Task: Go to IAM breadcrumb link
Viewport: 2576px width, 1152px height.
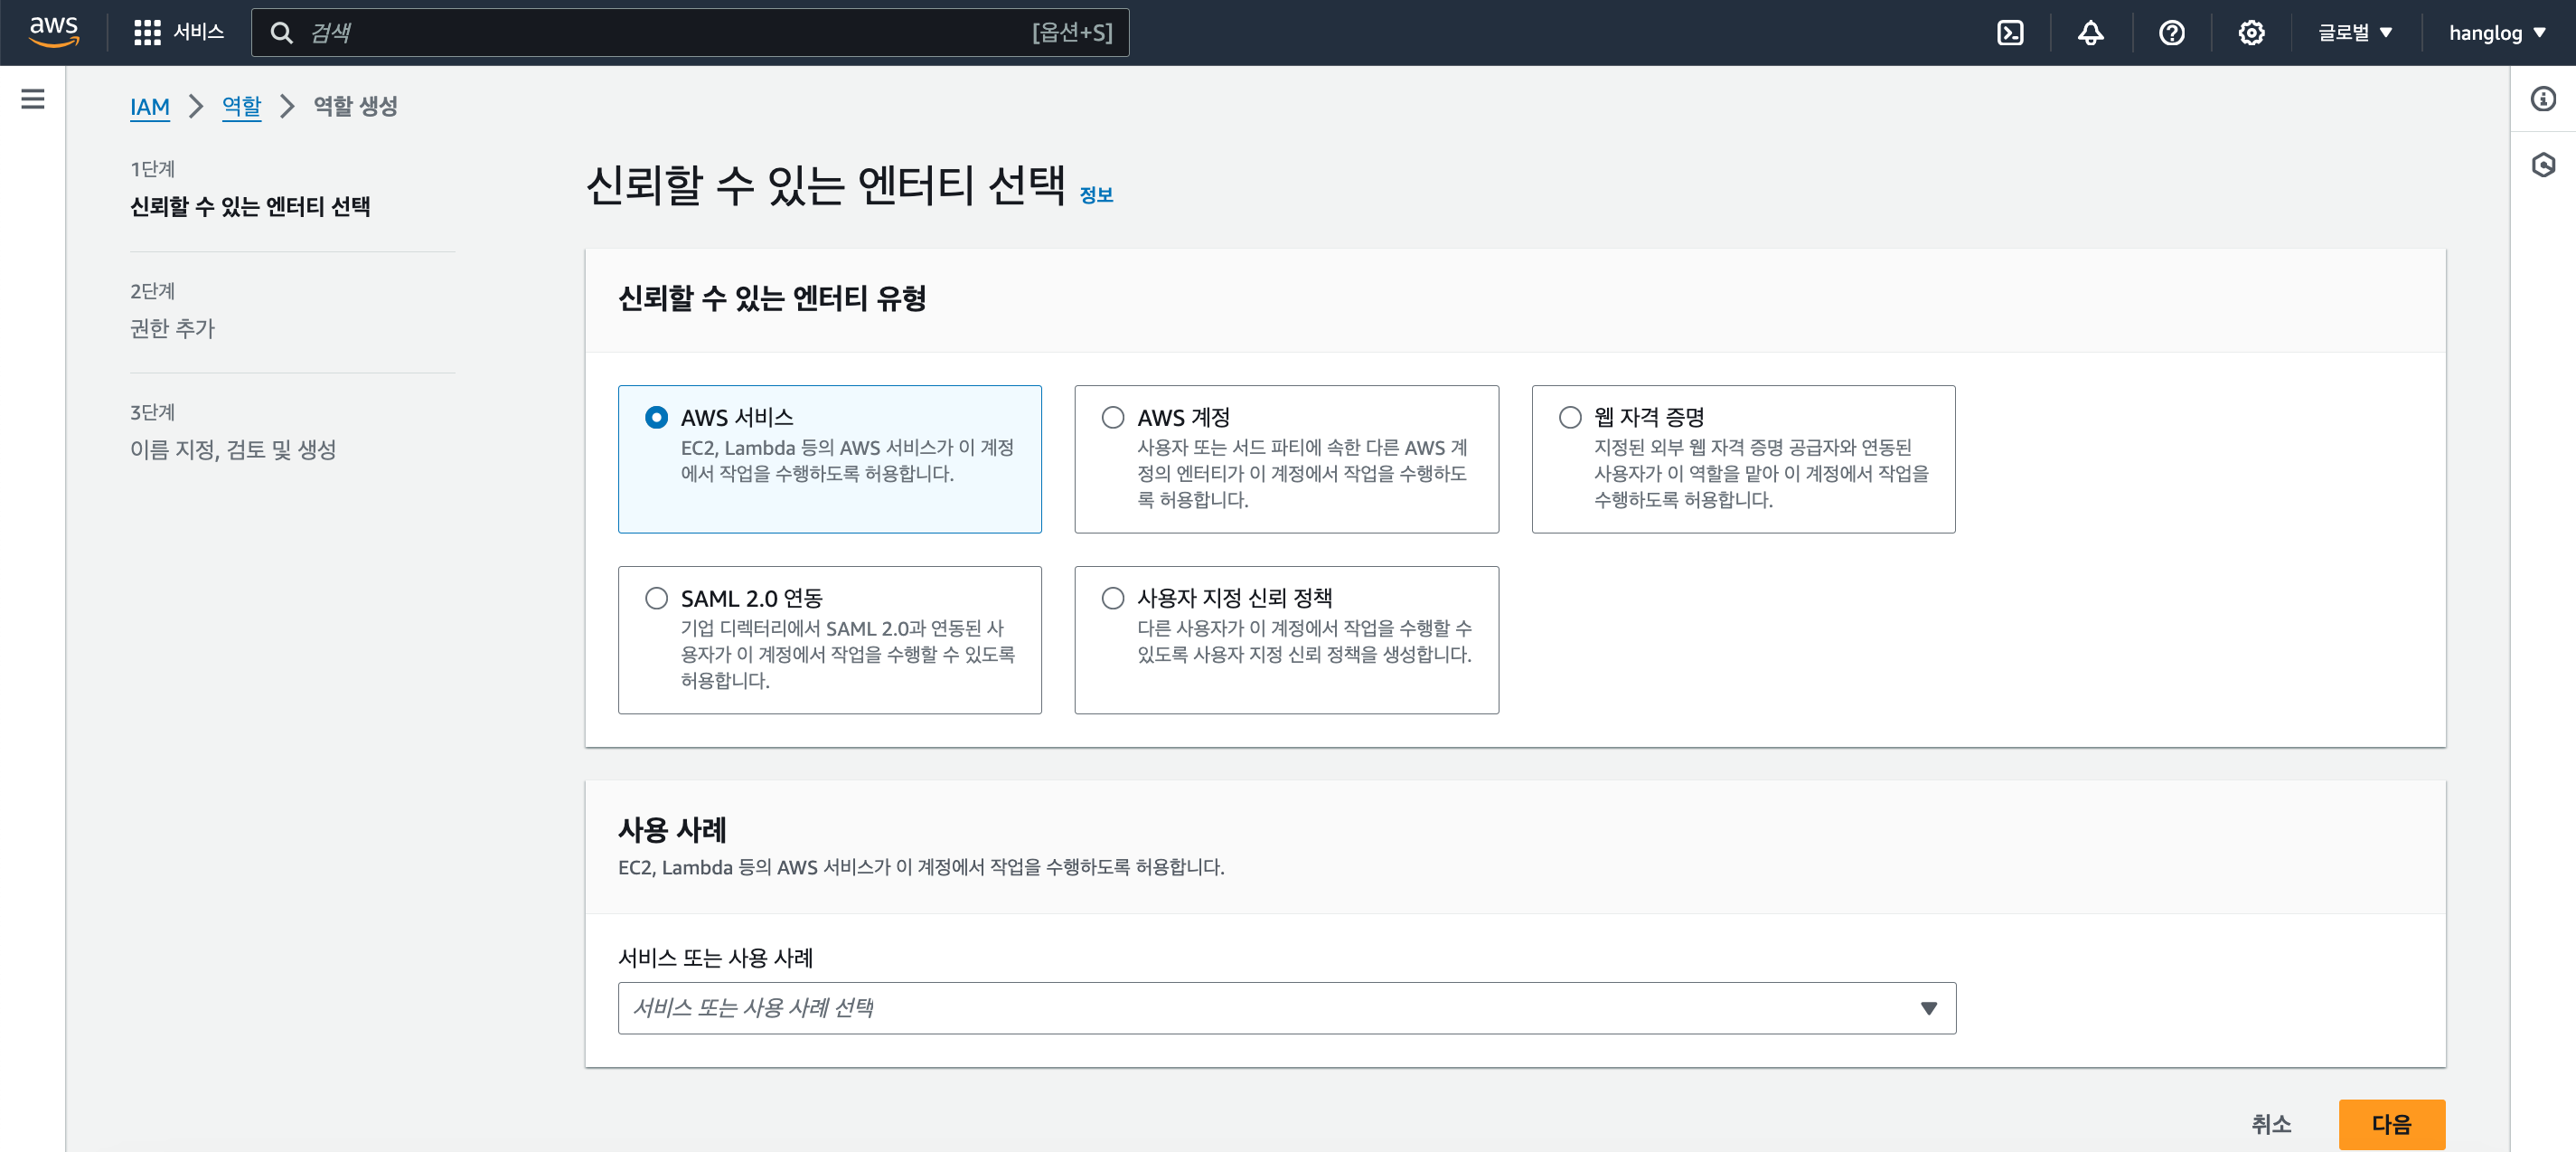Action: (x=149, y=106)
